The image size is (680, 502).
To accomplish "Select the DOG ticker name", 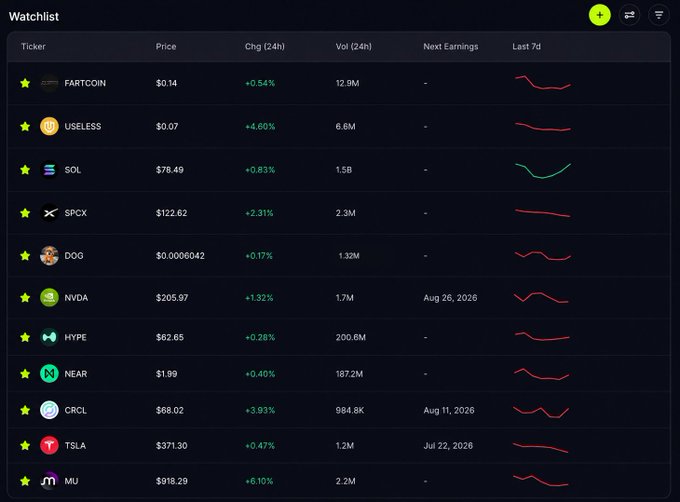I will pos(74,256).
